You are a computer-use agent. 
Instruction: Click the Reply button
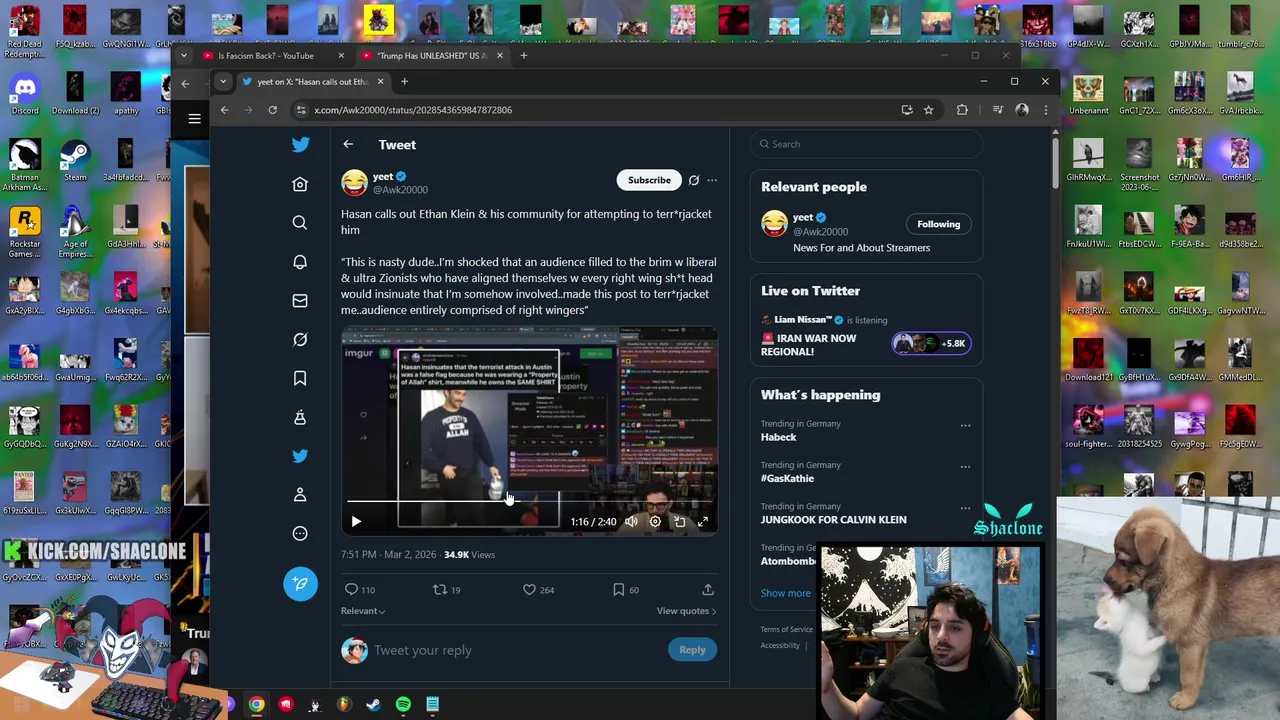pyautogui.click(x=692, y=650)
